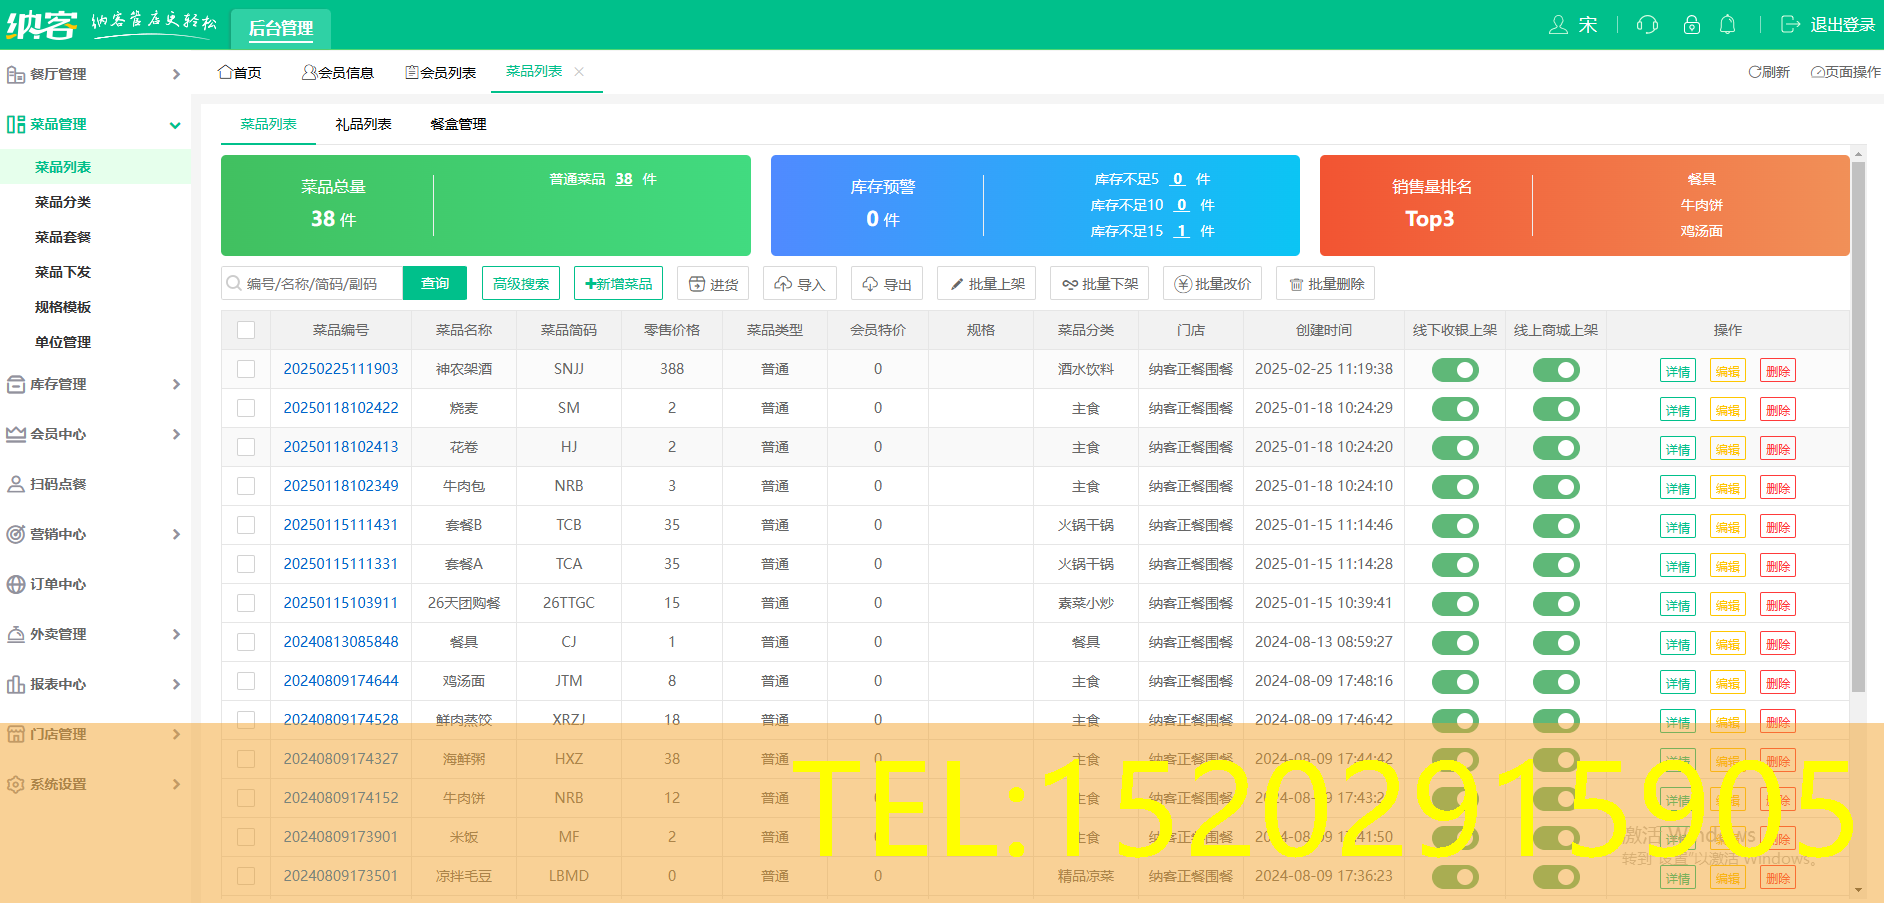Click the user profile icon
This screenshot has width=1884, height=903.
1558,25
